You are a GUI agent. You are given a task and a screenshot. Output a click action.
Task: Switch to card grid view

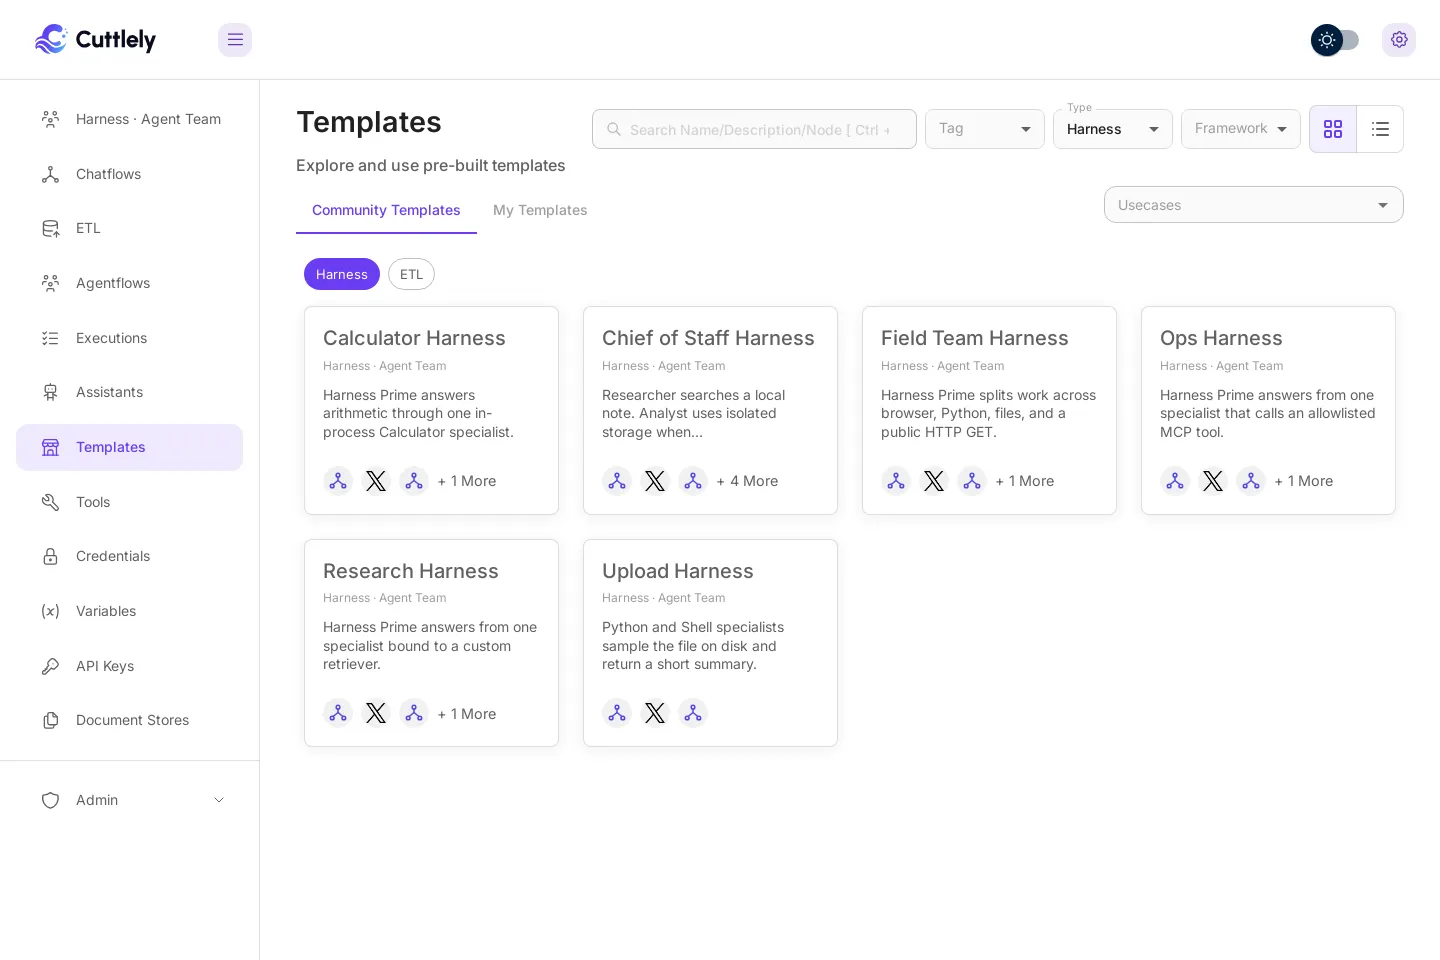tap(1333, 129)
